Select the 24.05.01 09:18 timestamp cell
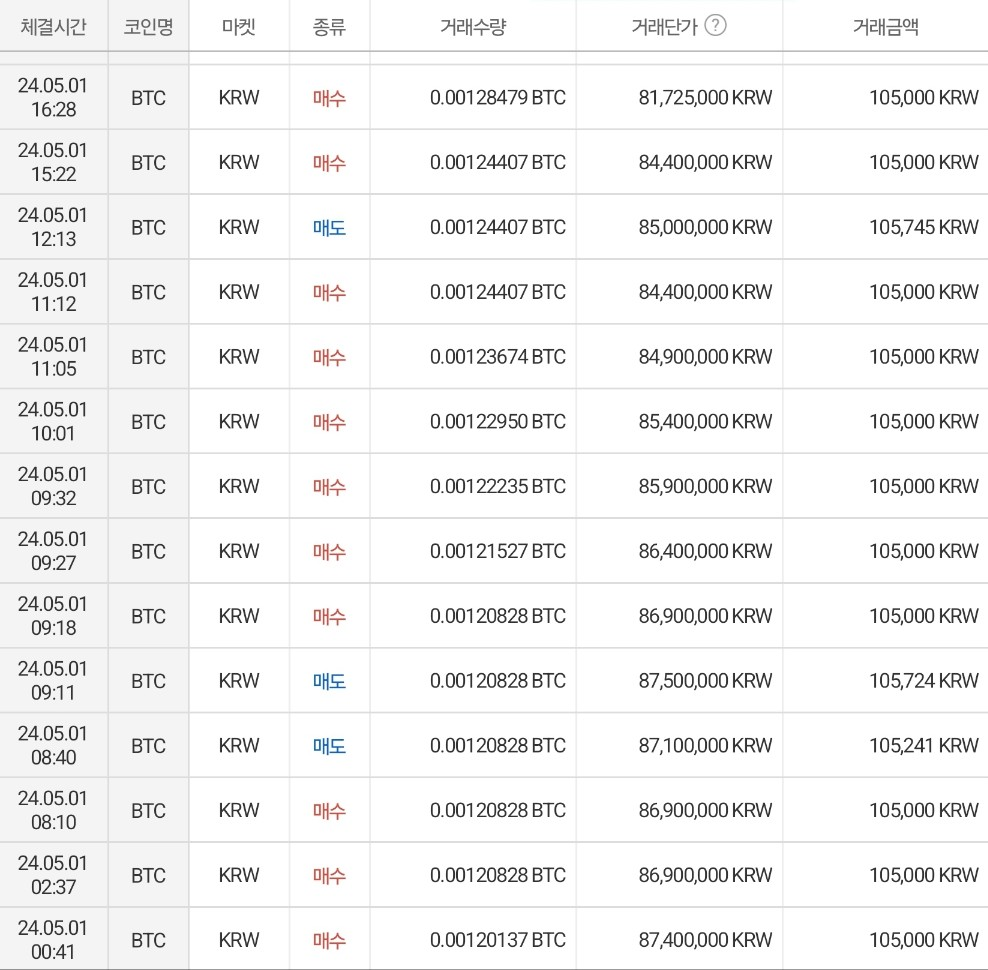The height and width of the screenshot is (970, 988). pyautogui.click(x=53, y=616)
